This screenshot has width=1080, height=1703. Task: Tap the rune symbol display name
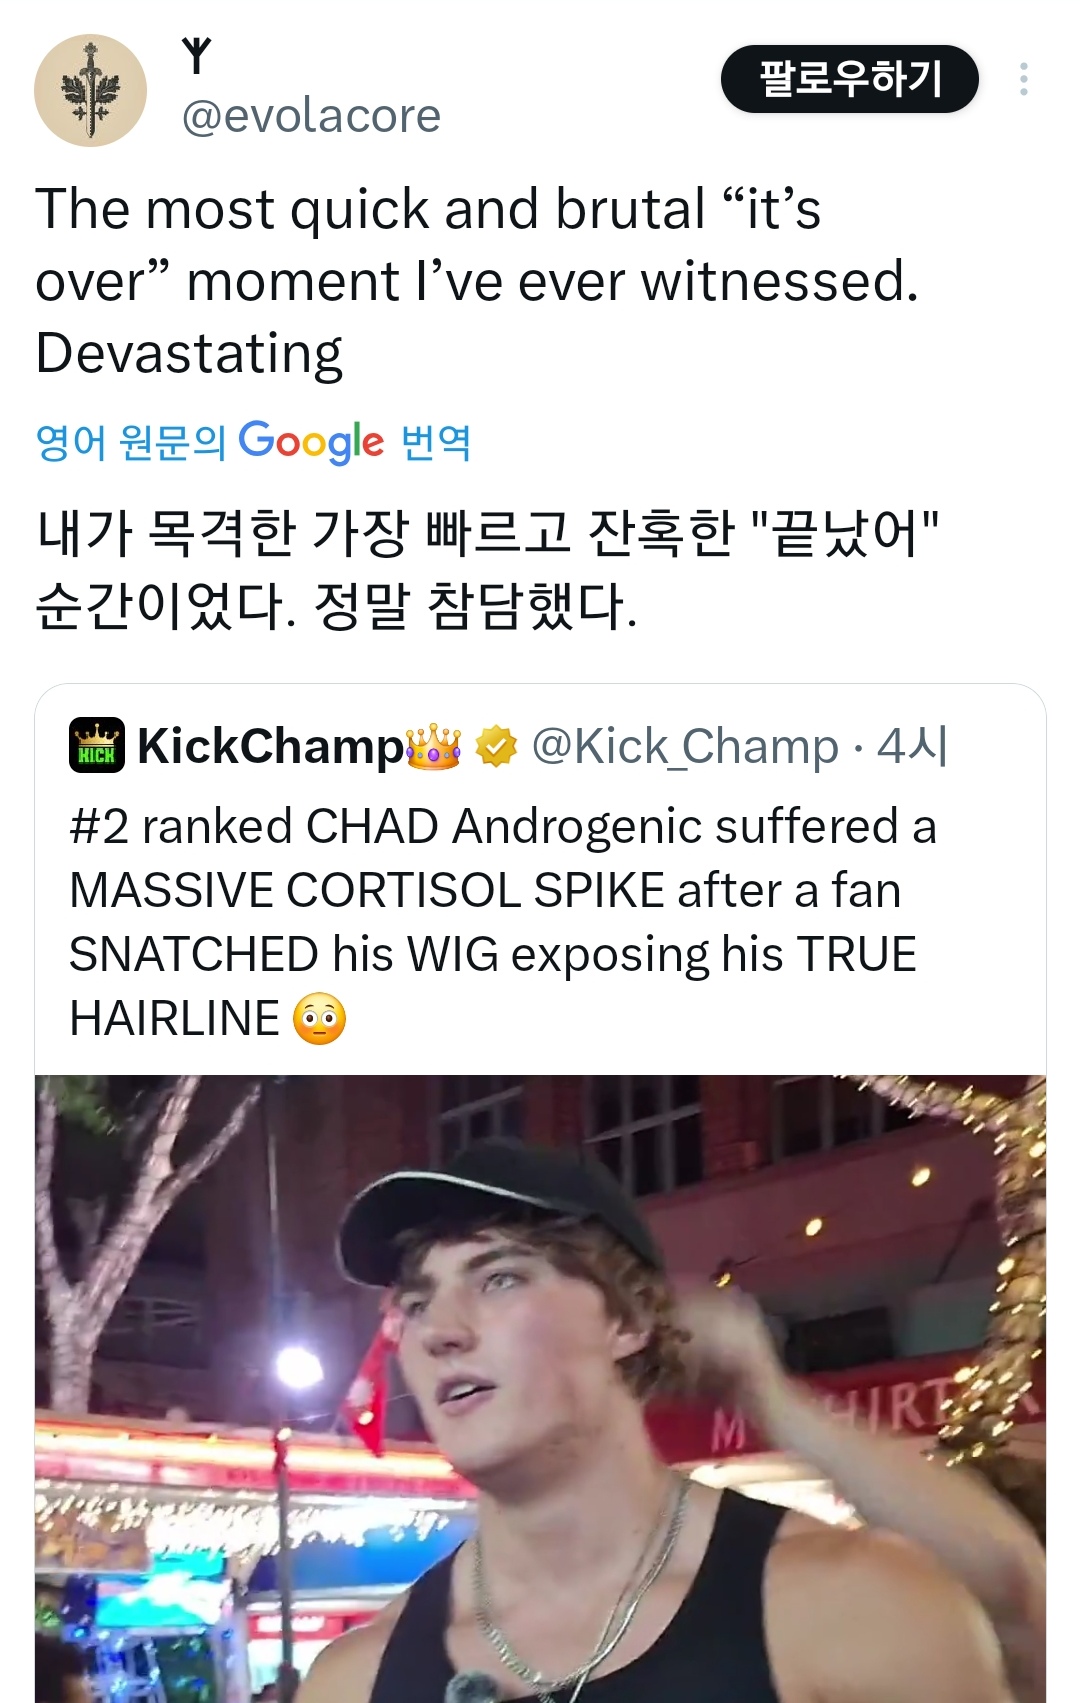pos(197,57)
